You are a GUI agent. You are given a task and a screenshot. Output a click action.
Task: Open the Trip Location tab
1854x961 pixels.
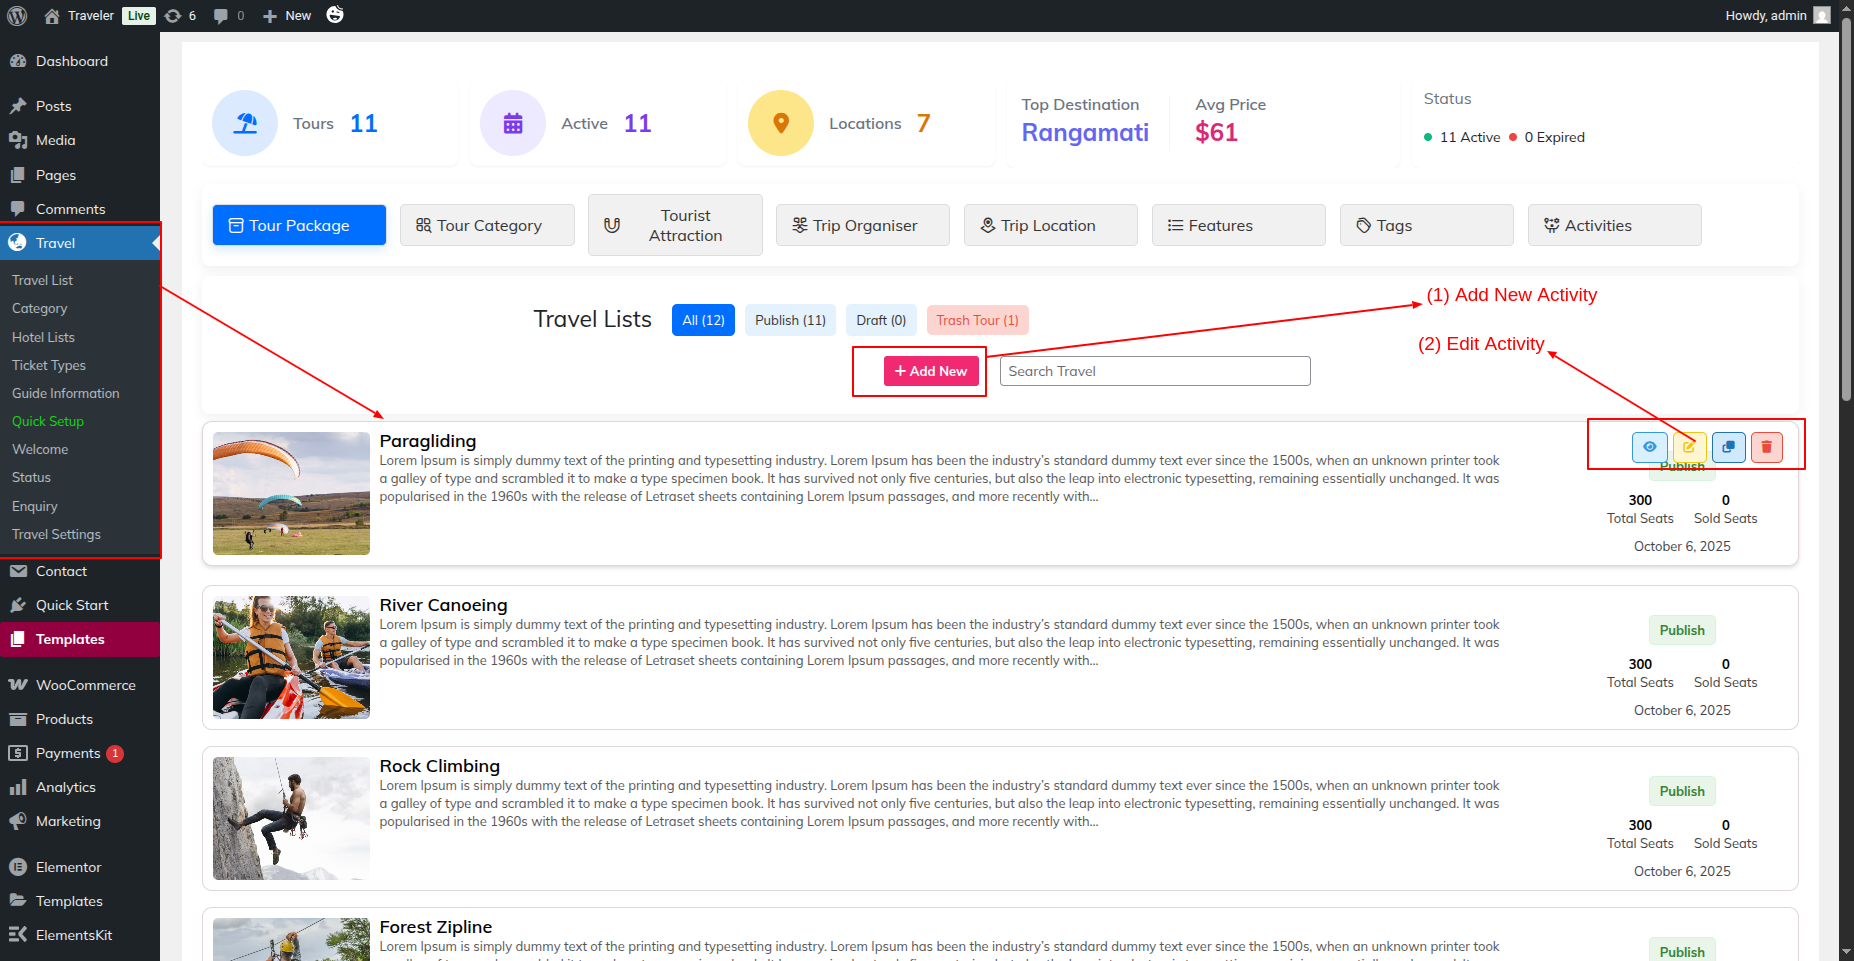(1050, 225)
